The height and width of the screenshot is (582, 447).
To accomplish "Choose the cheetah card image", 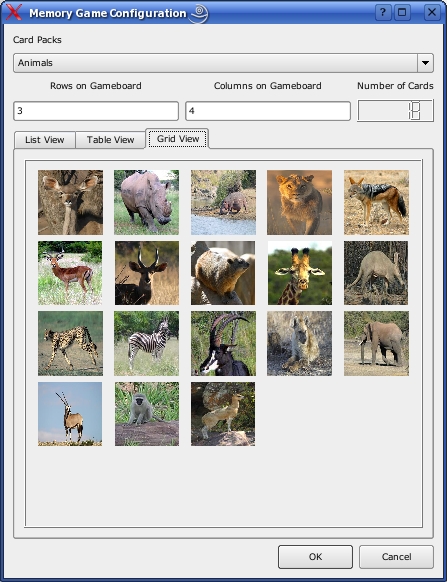I will (x=71, y=343).
